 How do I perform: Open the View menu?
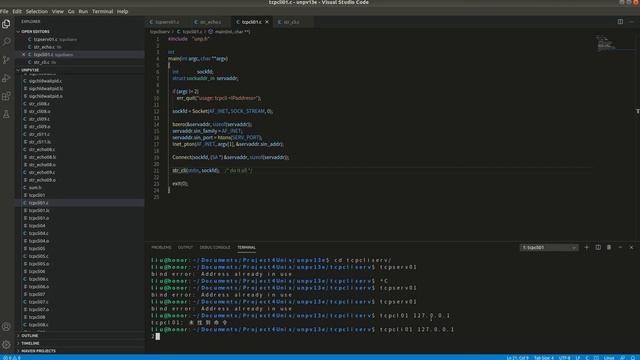(x=58, y=11)
